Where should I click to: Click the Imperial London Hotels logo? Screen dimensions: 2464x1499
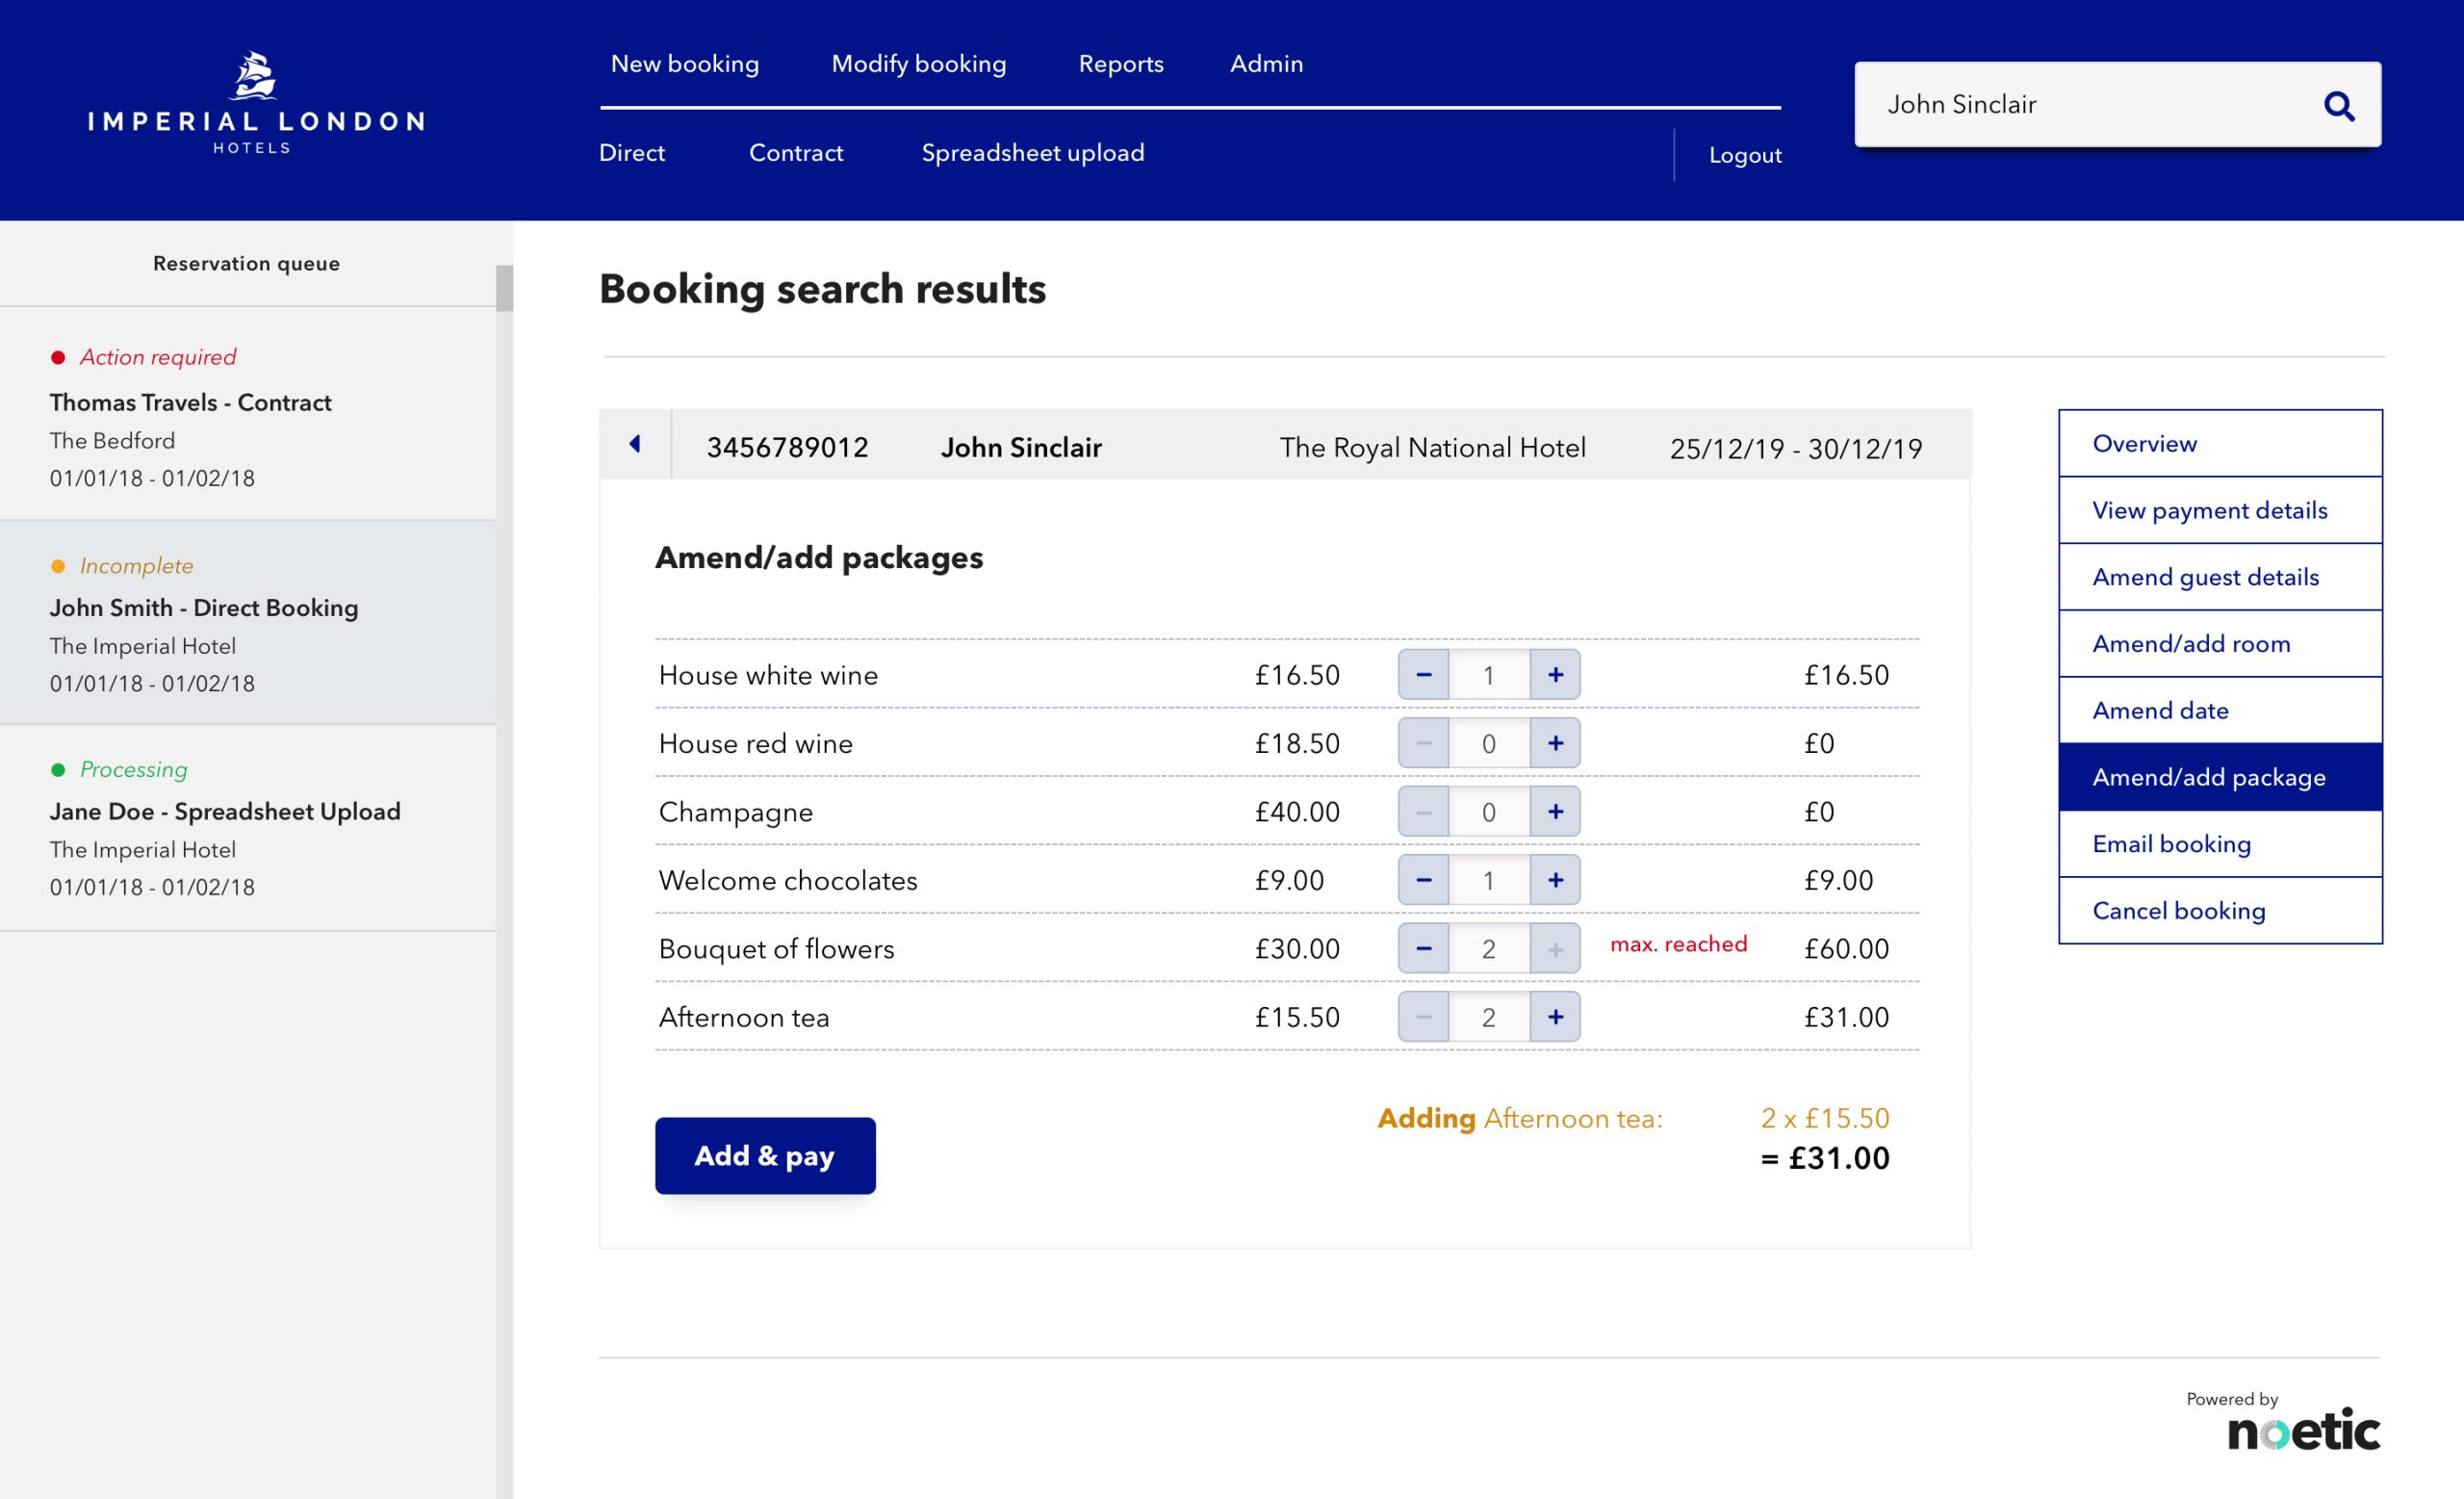(256, 103)
